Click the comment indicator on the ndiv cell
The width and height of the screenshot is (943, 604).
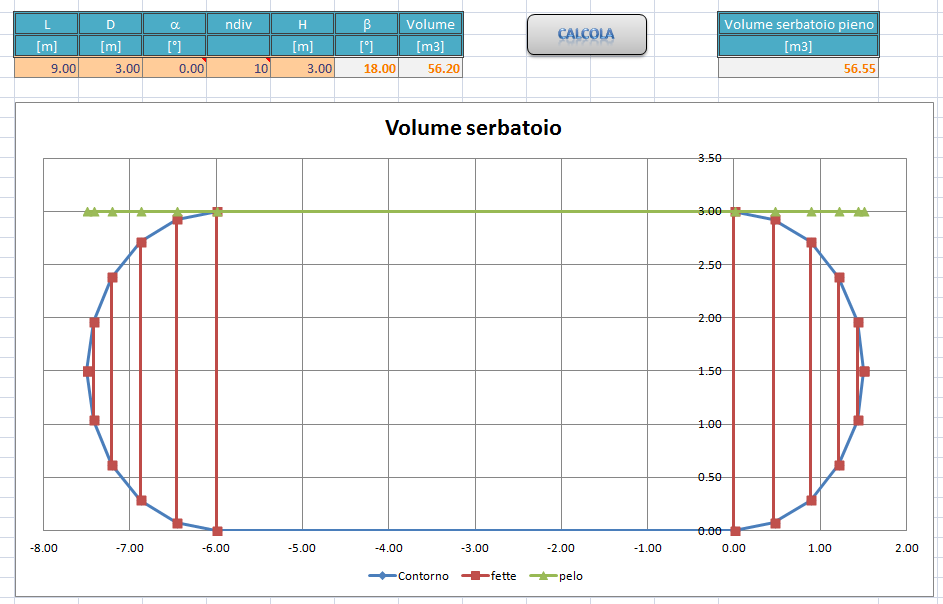(x=269, y=60)
